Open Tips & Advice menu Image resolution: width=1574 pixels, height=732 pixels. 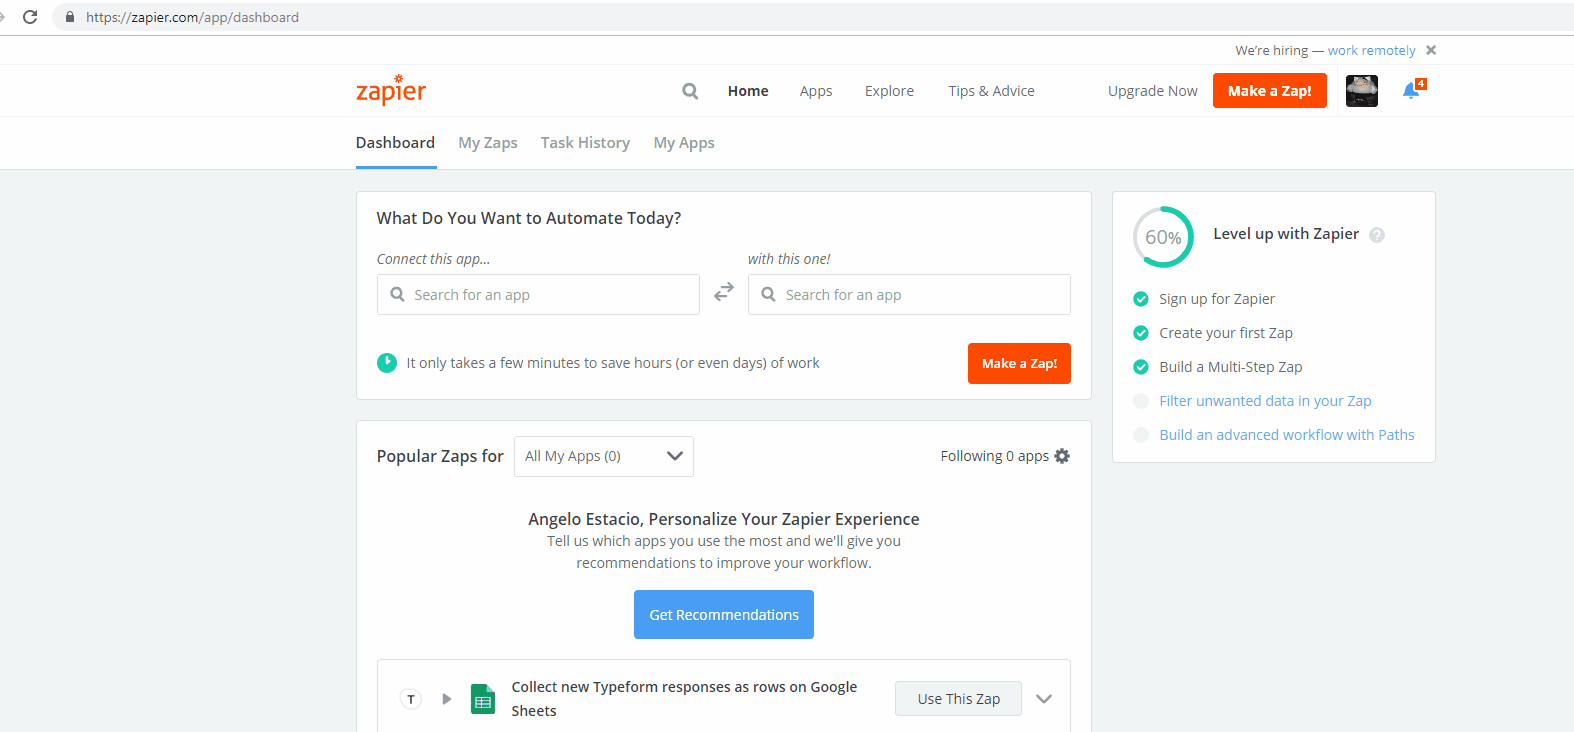(992, 91)
